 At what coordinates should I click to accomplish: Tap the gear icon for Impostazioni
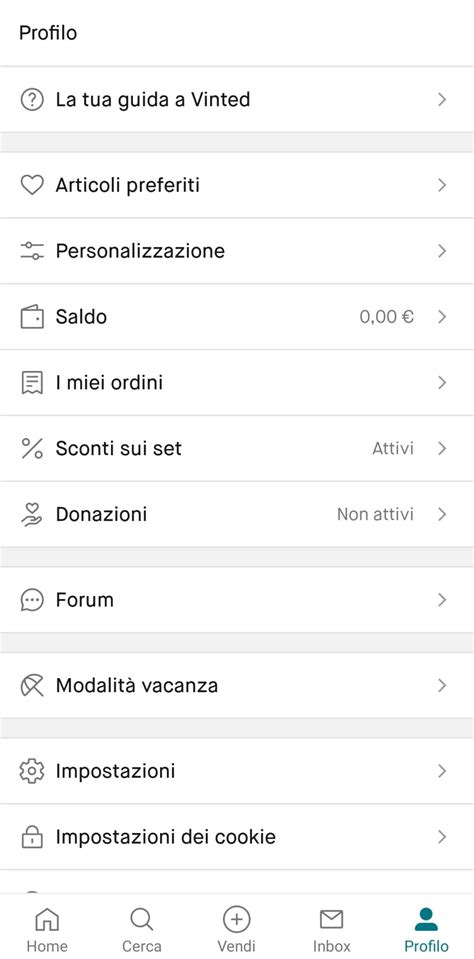[x=32, y=771]
